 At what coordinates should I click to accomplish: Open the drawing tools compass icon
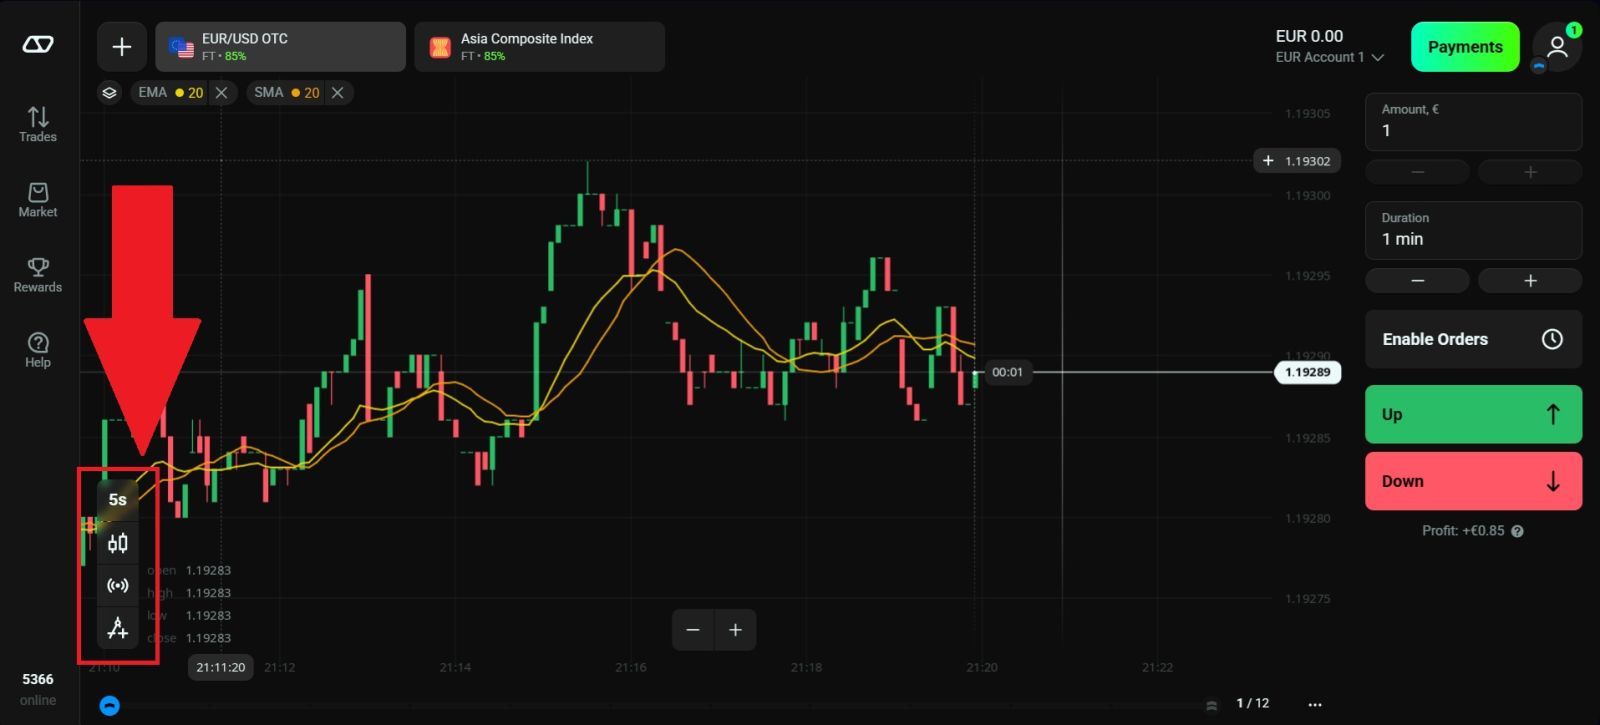(117, 628)
